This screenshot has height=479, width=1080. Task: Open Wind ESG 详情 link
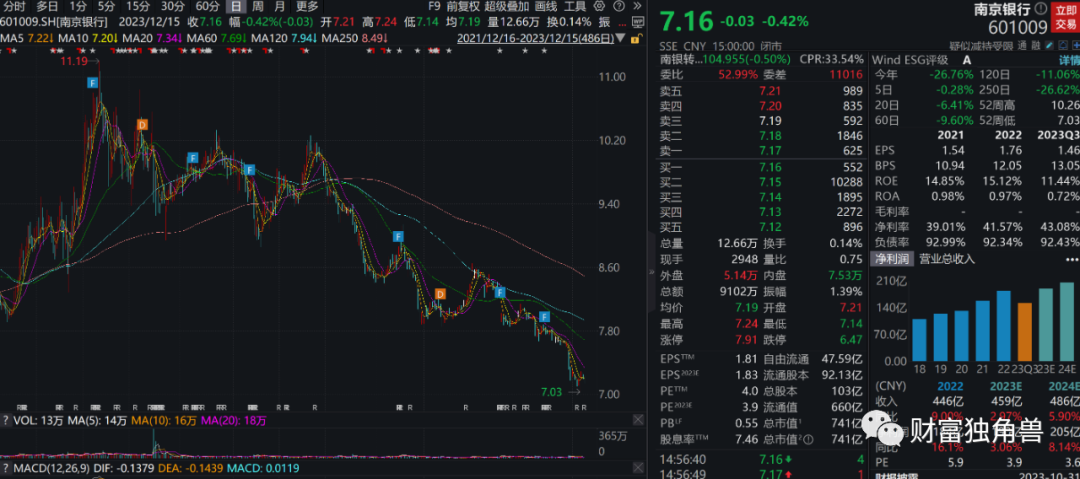1069,60
